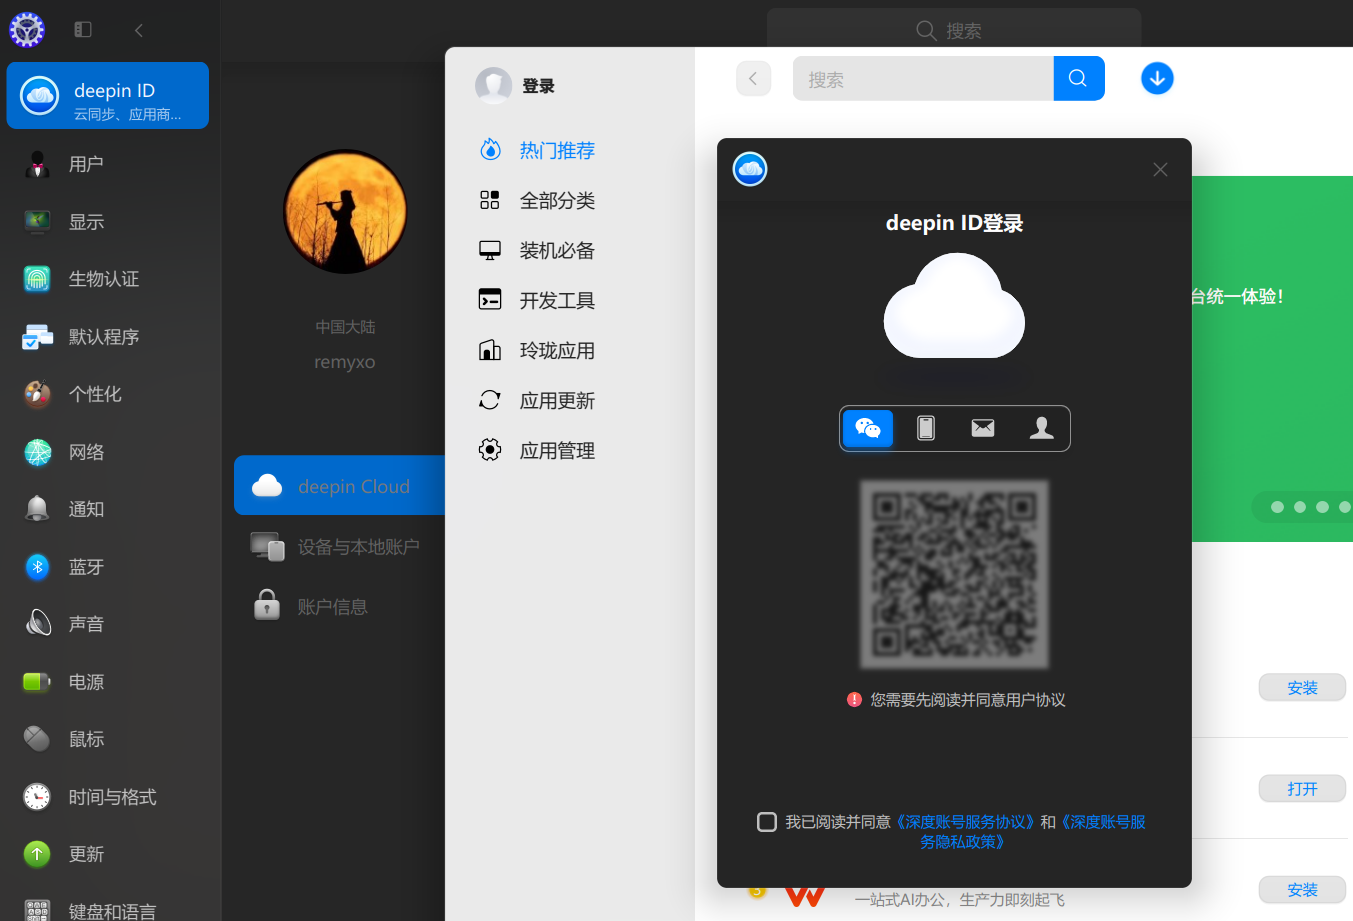1353x921 pixels.
Task: Check the 我已阅读并同意 agreement checkbox
Action: pos(767,822)
